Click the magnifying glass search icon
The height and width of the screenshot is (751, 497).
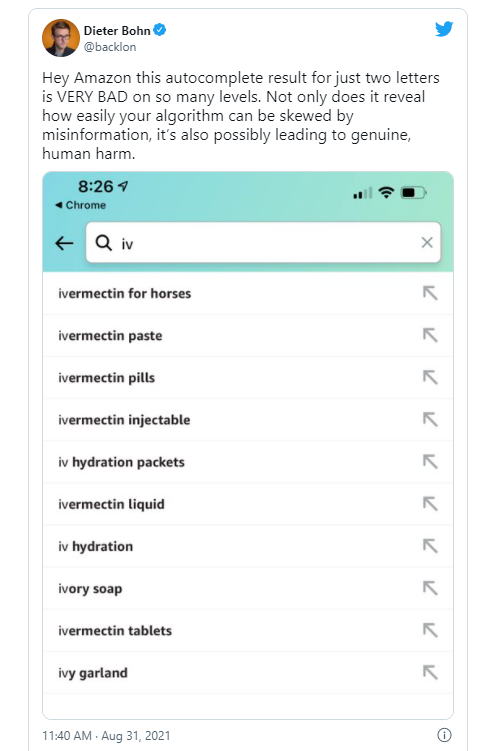(103, 243)
